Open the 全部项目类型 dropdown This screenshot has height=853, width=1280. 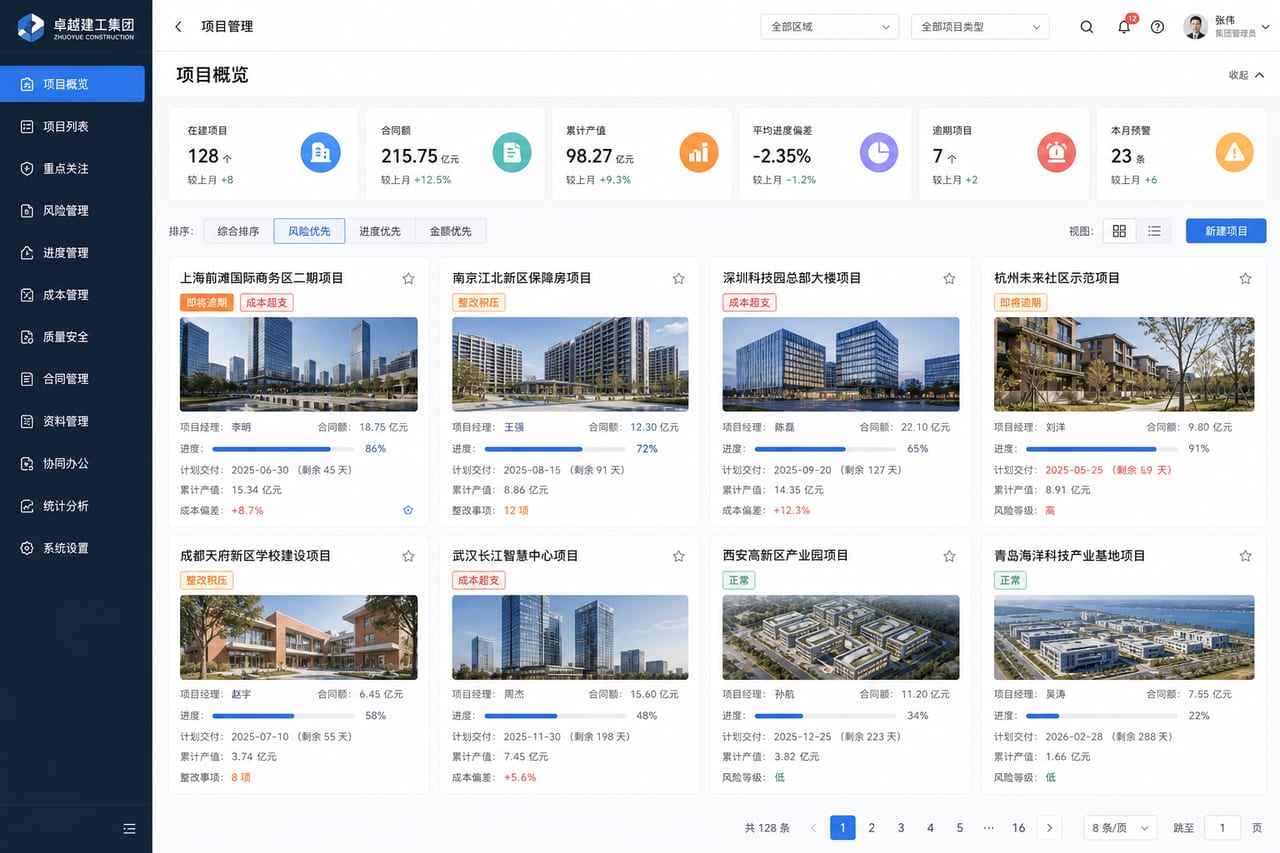(980, 27)
